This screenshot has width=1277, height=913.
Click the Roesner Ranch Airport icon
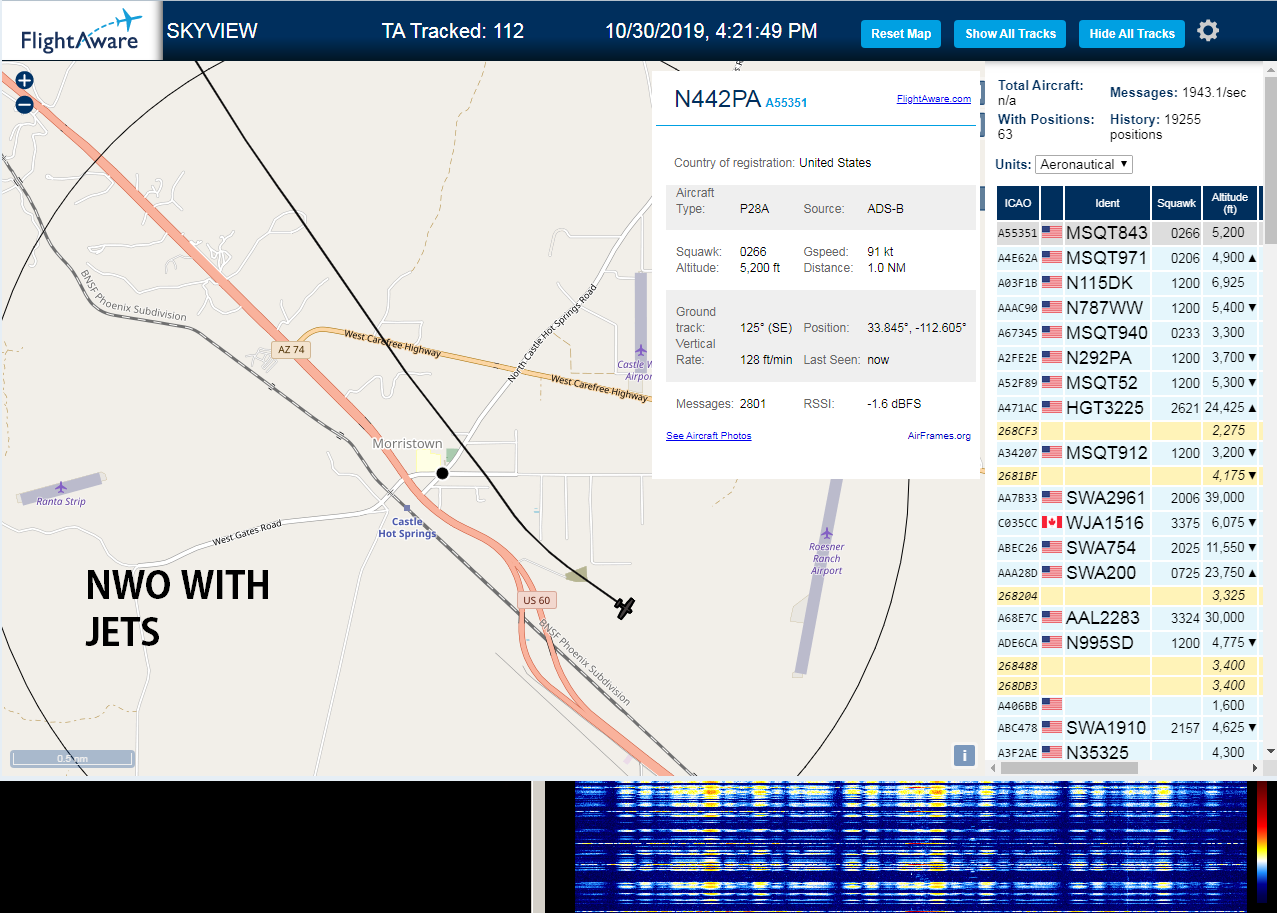pos(826,533)
